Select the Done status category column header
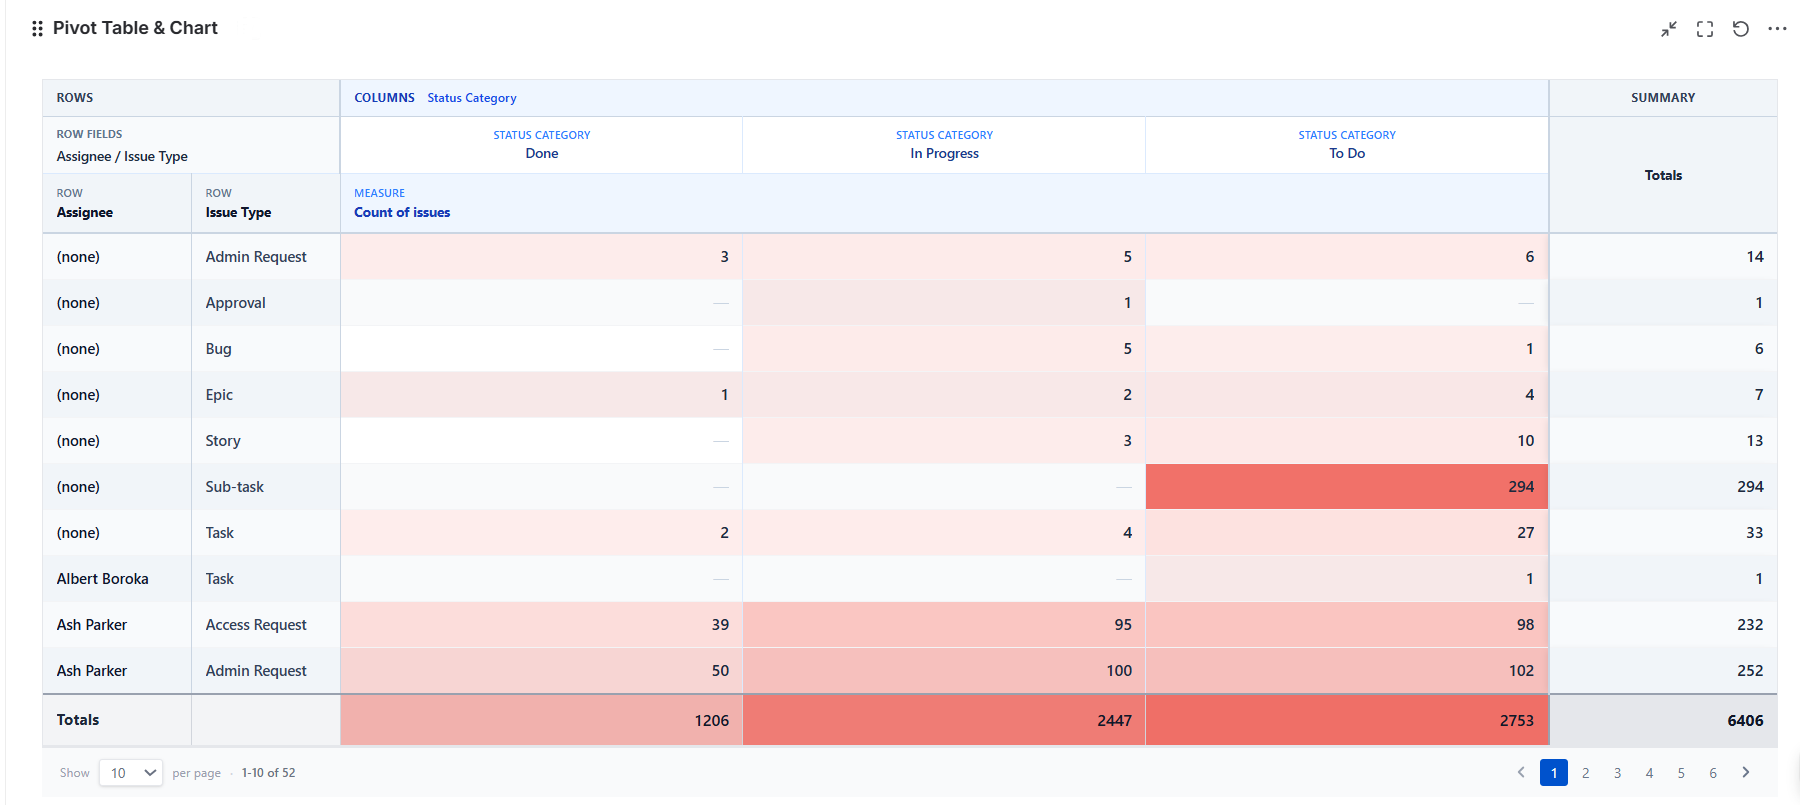The image size is (1800, 805). (x=542, y=145)
